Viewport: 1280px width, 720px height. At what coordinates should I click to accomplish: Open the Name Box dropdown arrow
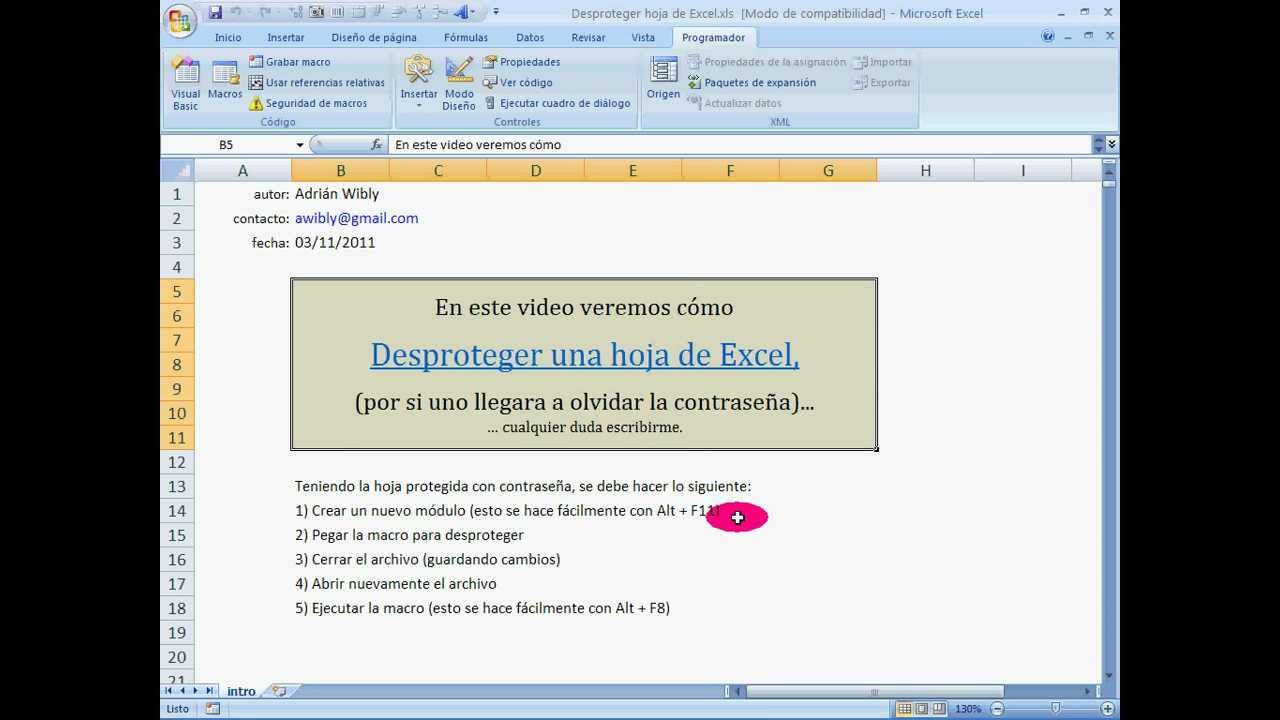pyautogui.click(x=299, y=145)
